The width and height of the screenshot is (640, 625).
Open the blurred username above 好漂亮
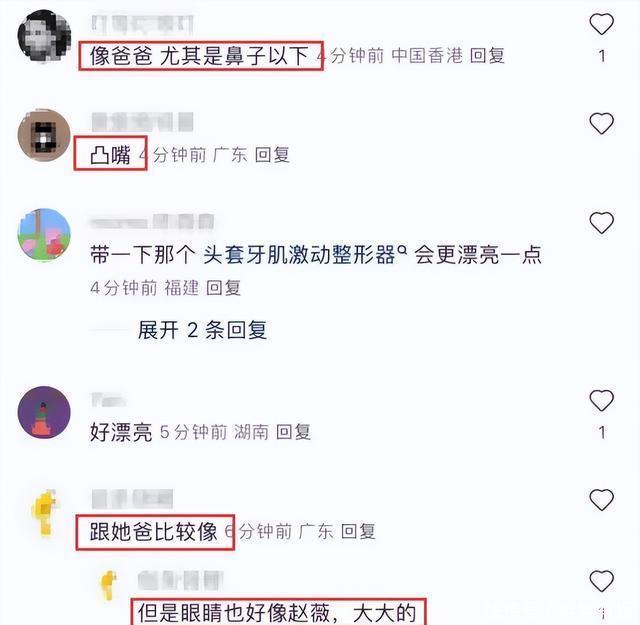pos(108,400)
